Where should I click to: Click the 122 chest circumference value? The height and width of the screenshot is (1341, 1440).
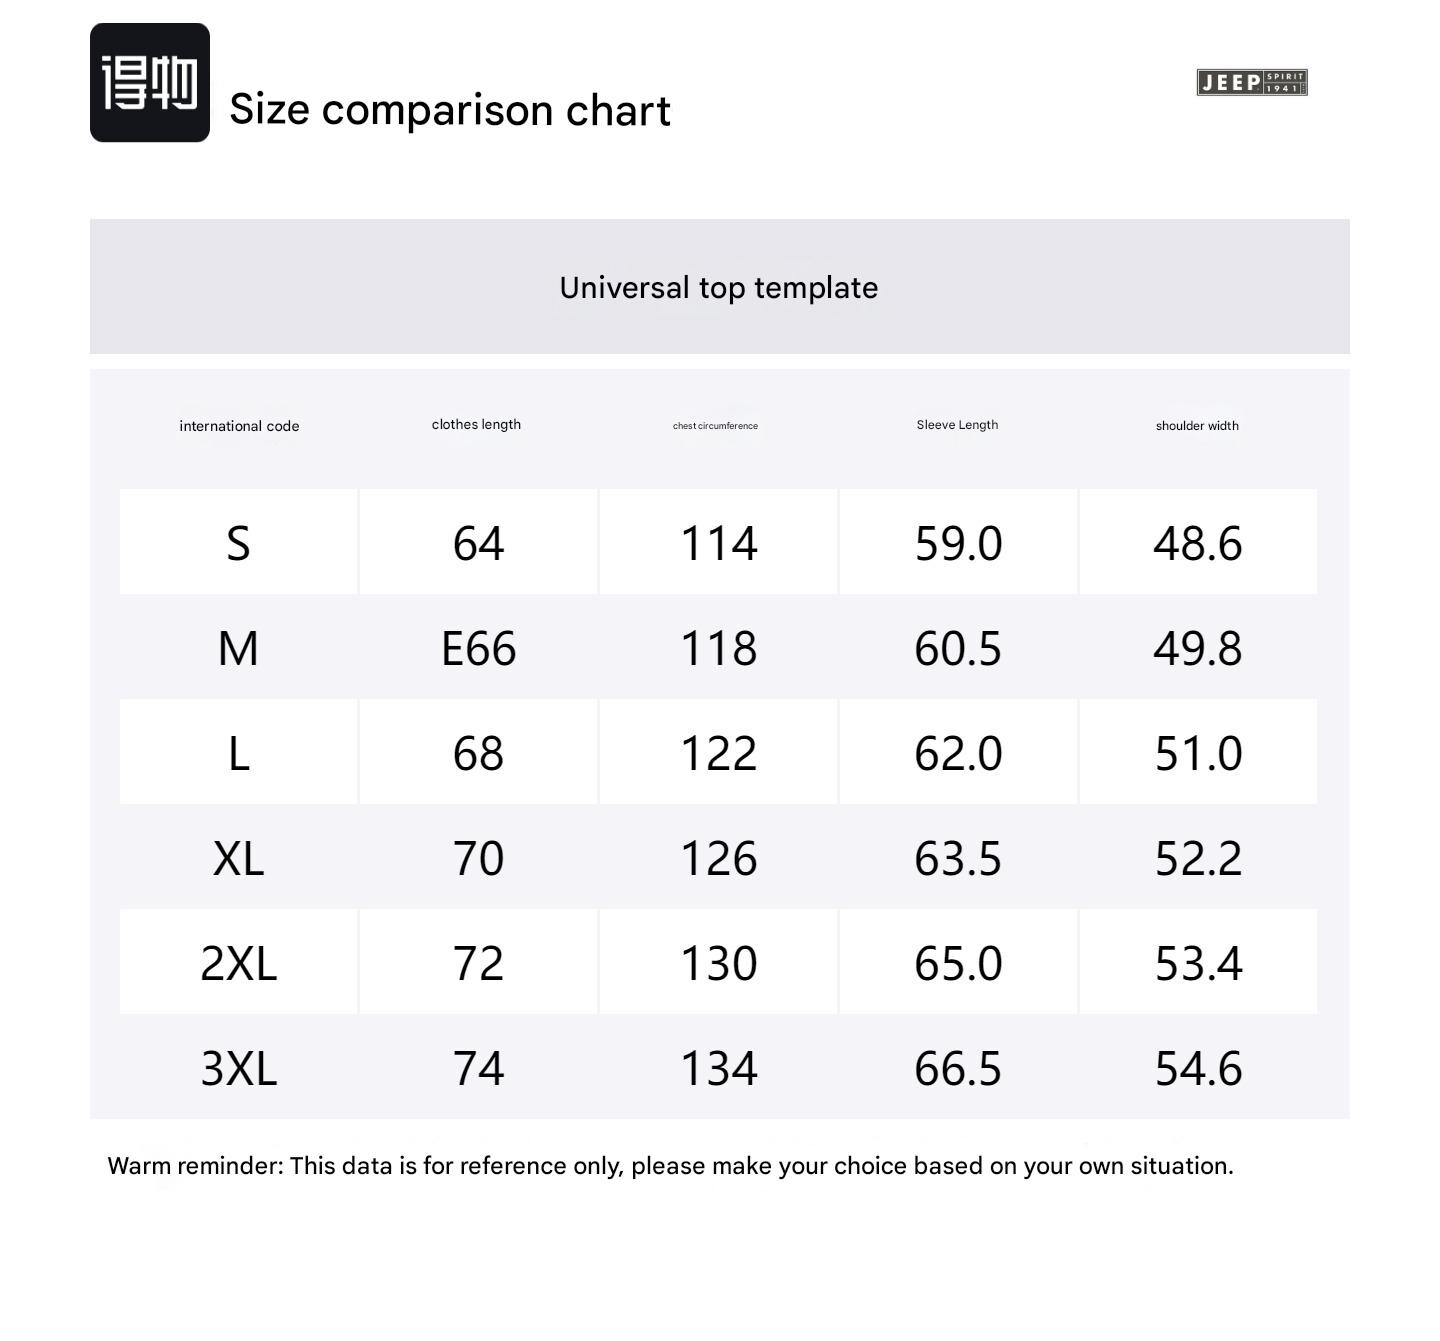coord(718,754)
